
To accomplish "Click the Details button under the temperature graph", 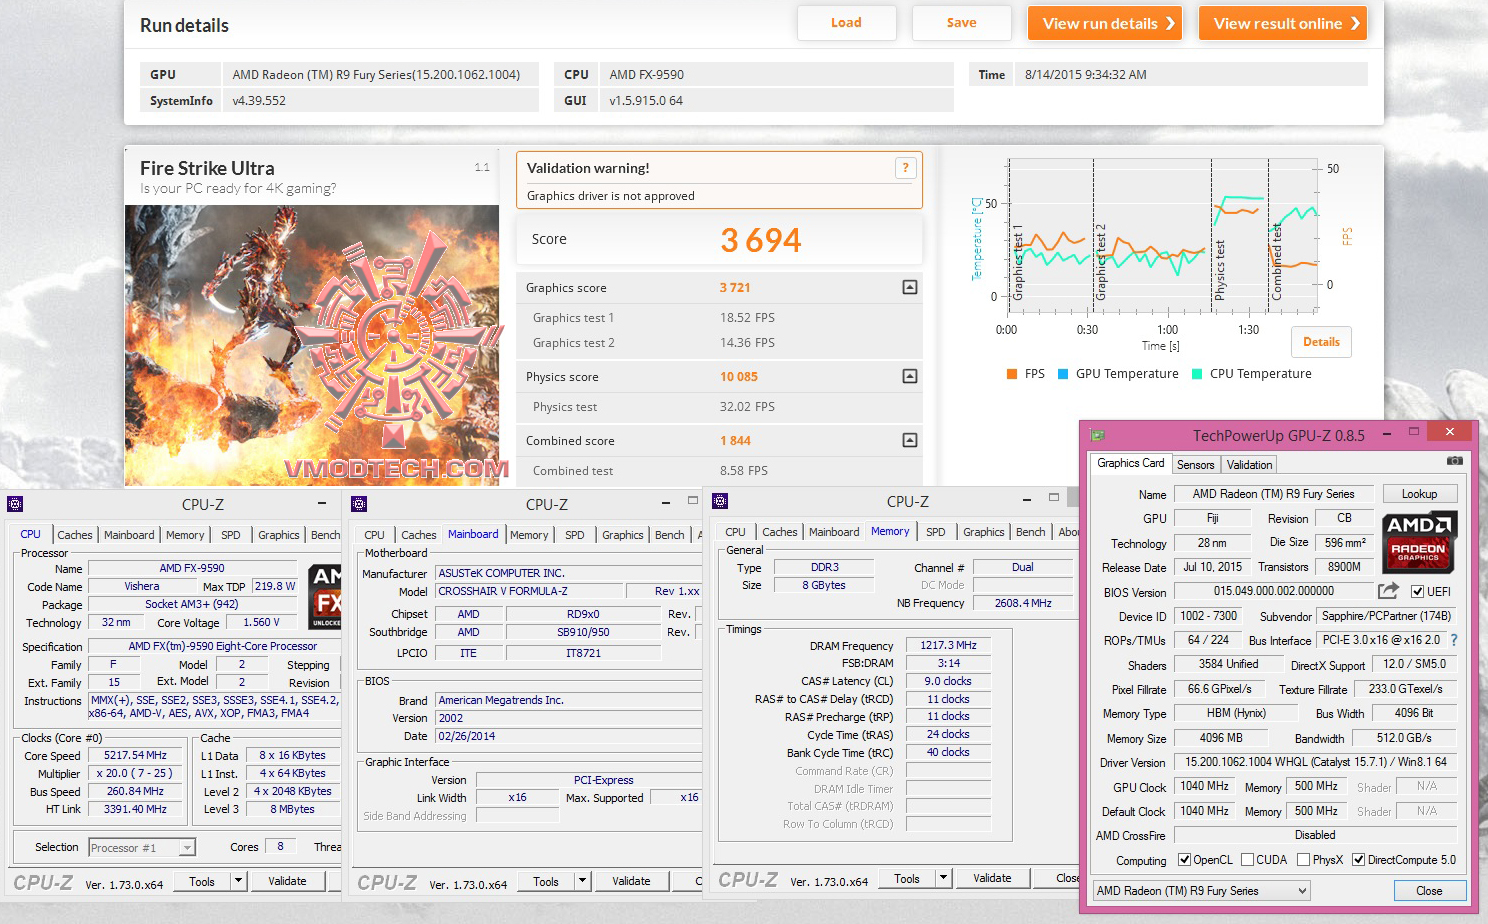I will (1321, 341).
